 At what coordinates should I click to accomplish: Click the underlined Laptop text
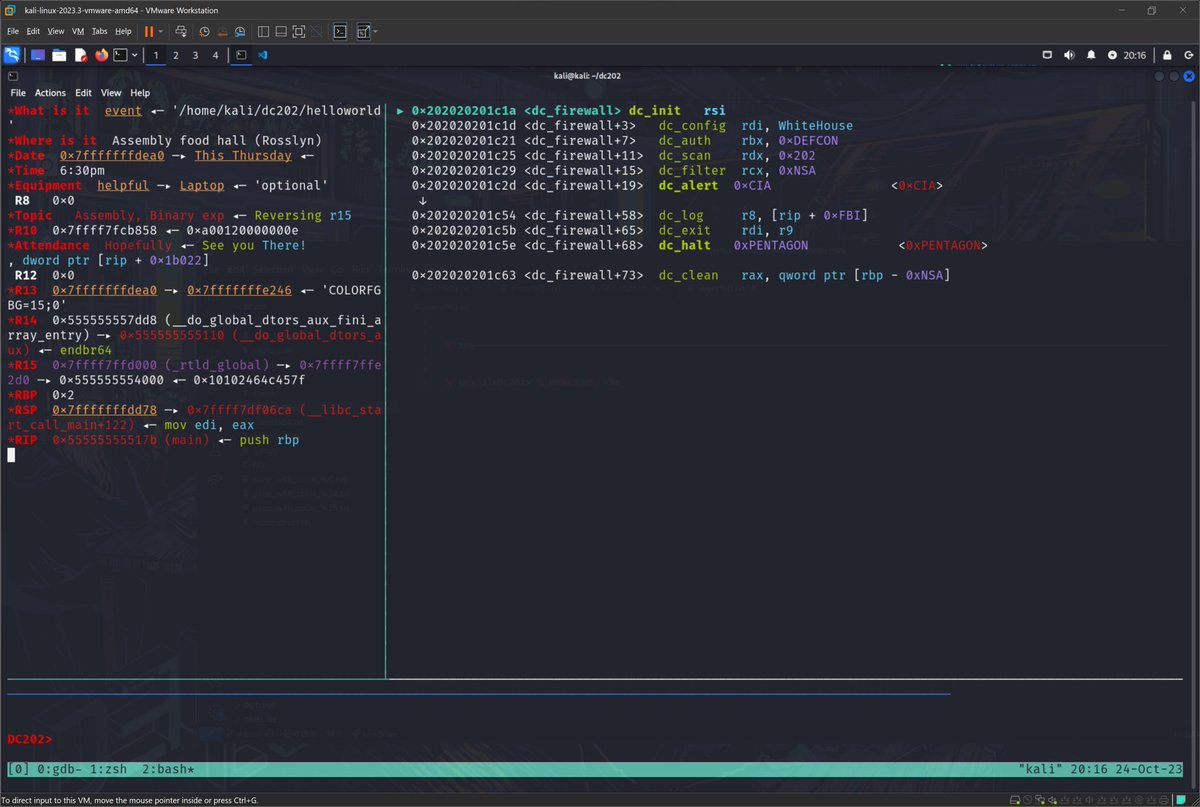point(202,186)
